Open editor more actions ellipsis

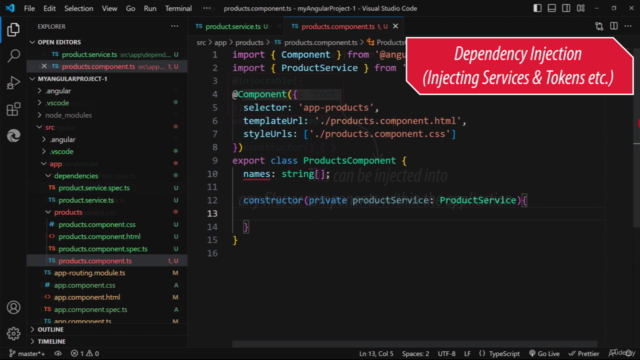pos(628,26)
